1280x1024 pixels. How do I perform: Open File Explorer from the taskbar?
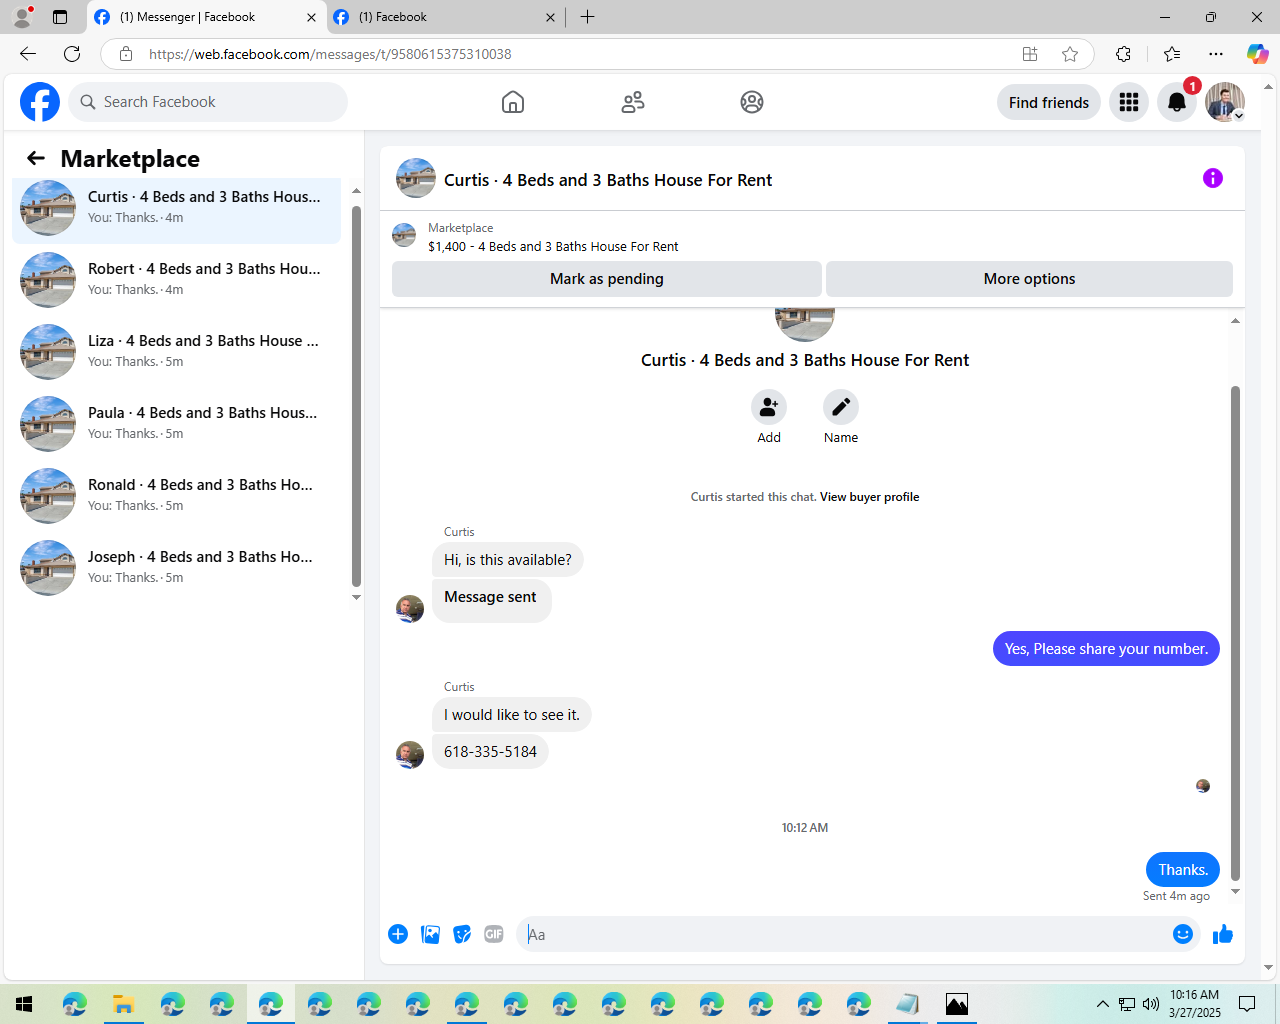pos(123,1004)
